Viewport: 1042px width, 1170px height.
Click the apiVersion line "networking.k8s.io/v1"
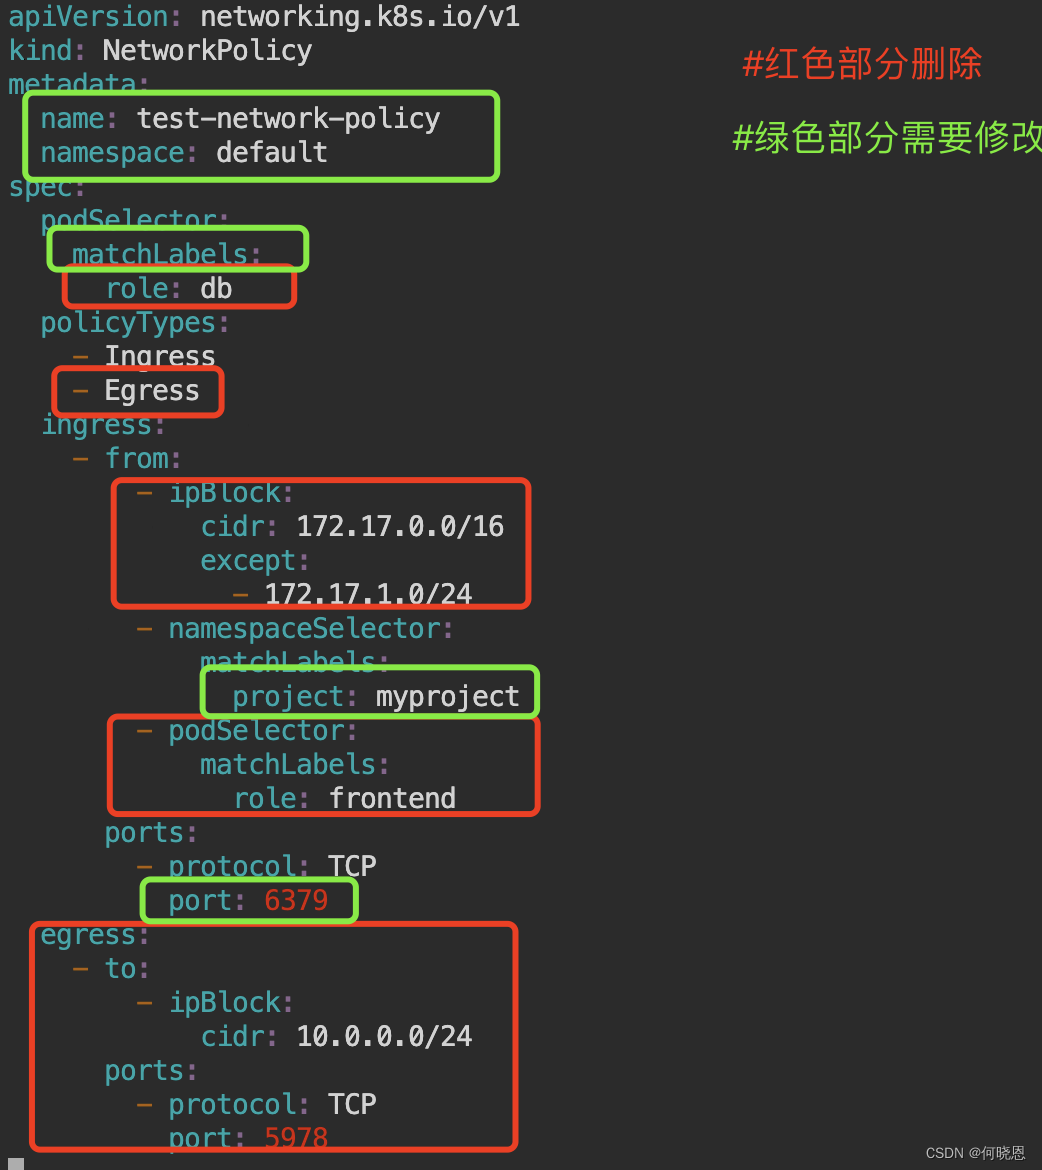360,16
